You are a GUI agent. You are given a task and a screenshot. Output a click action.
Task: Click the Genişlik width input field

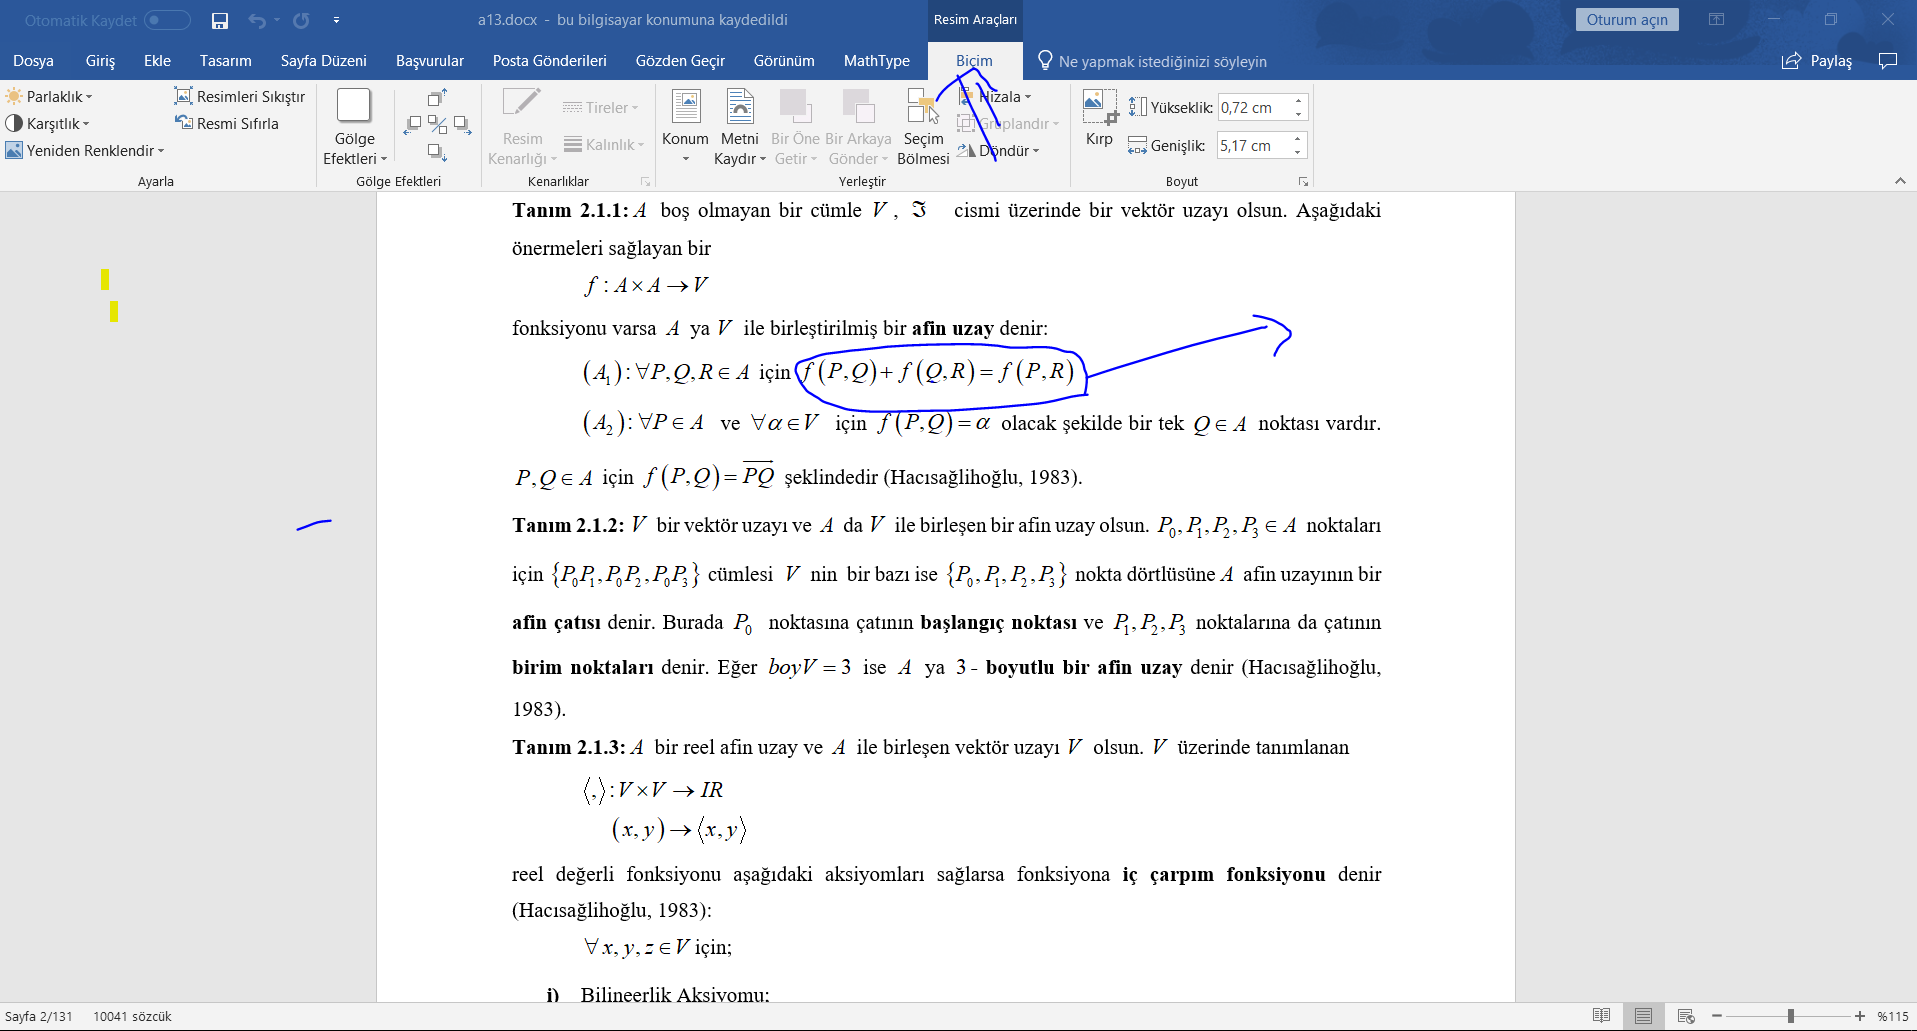(1254, 146)
